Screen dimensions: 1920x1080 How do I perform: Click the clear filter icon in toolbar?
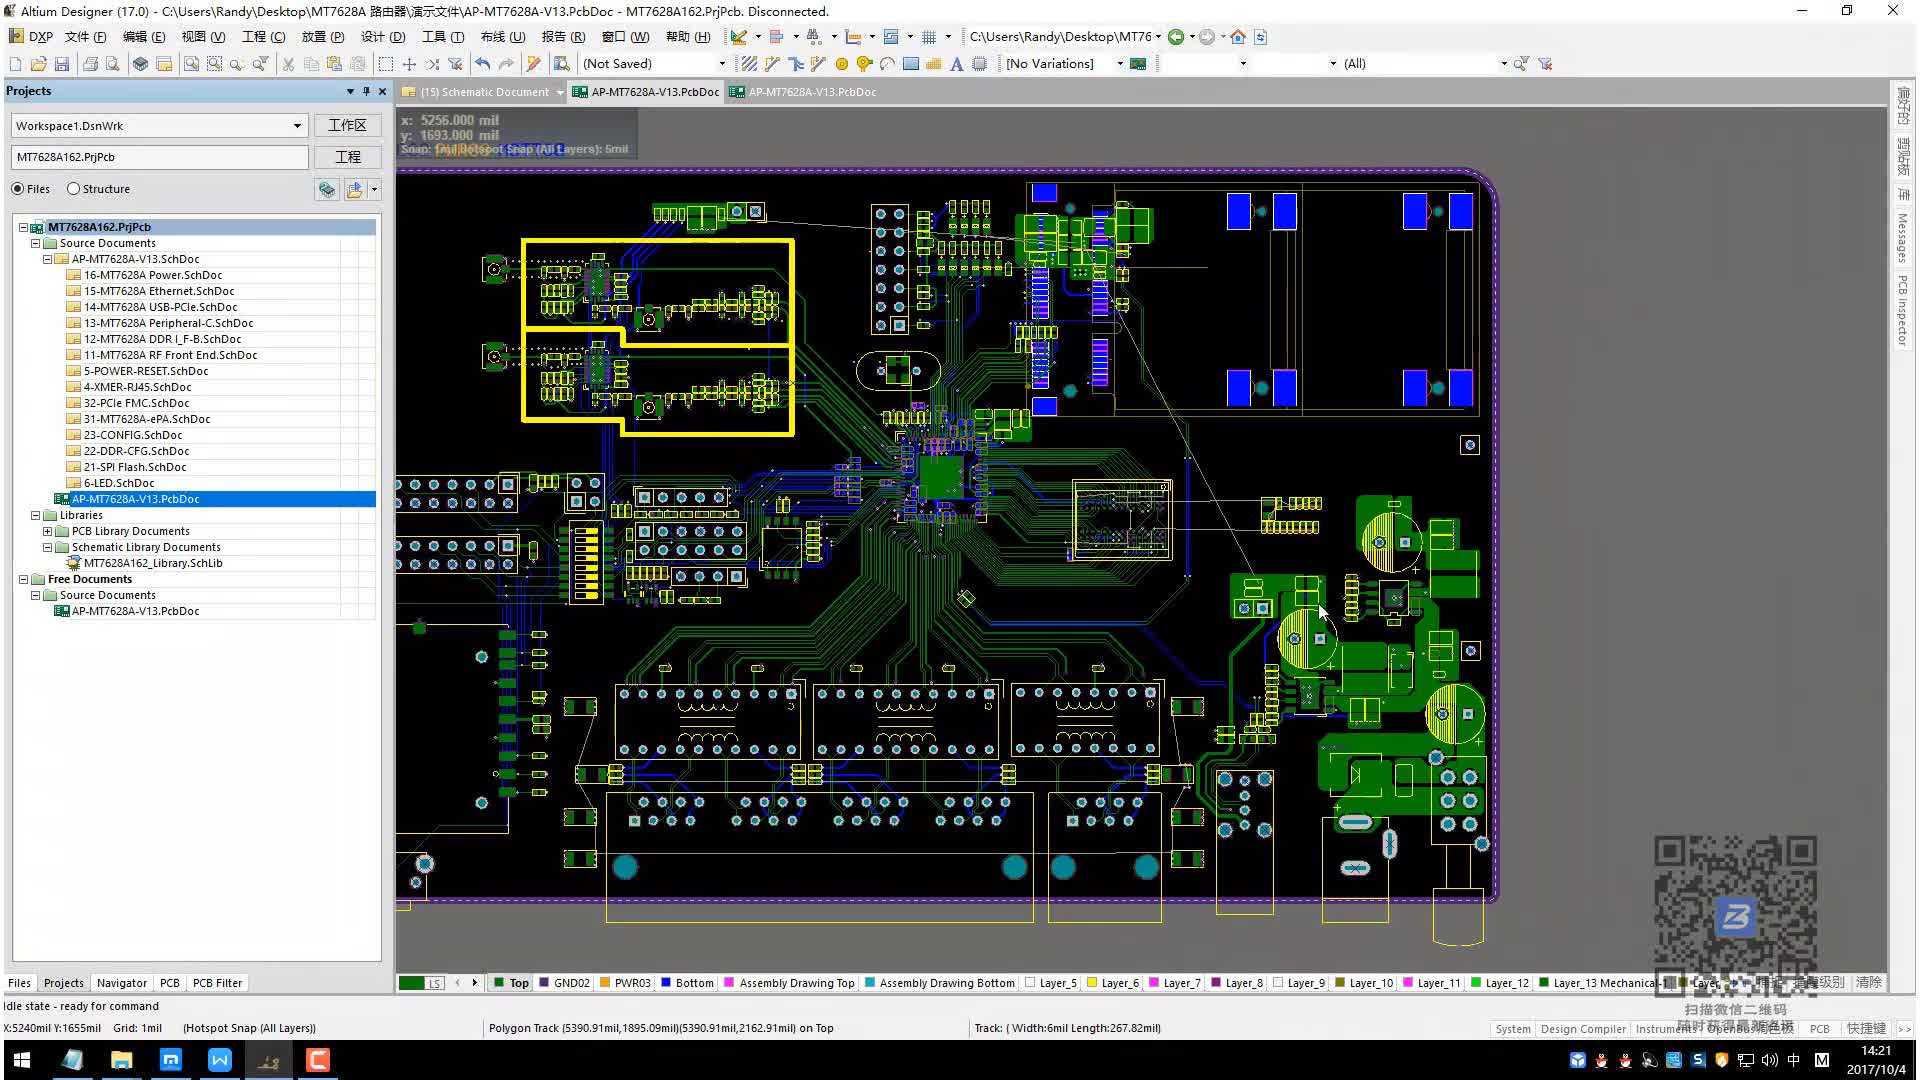(x=1545, y=64)
